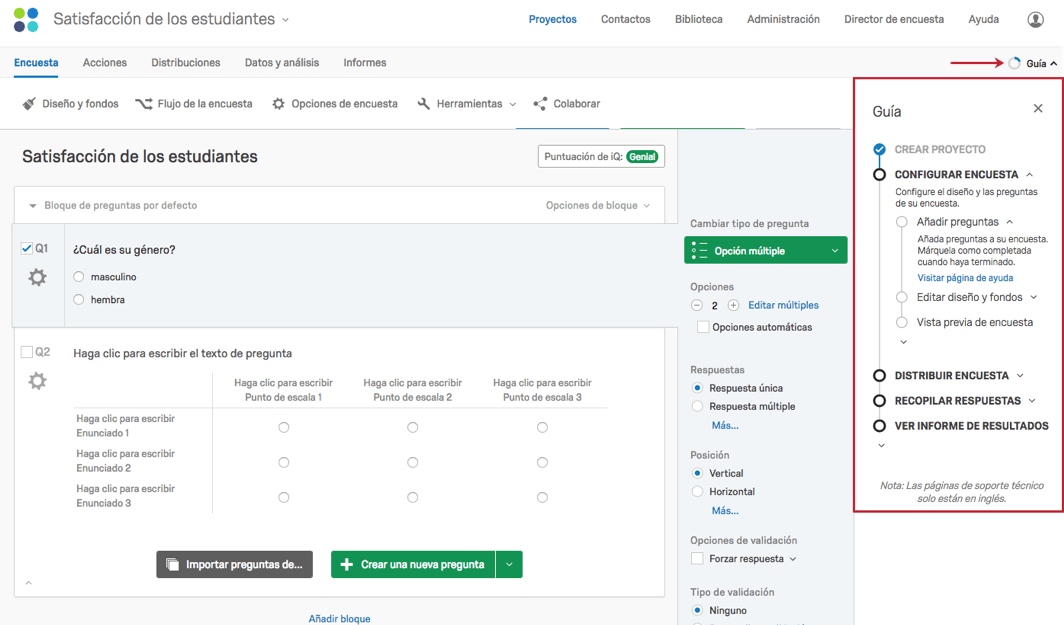1064x625 pixels.
Task: Collapse the default question block triangle
Action: (x=32, y=206)
